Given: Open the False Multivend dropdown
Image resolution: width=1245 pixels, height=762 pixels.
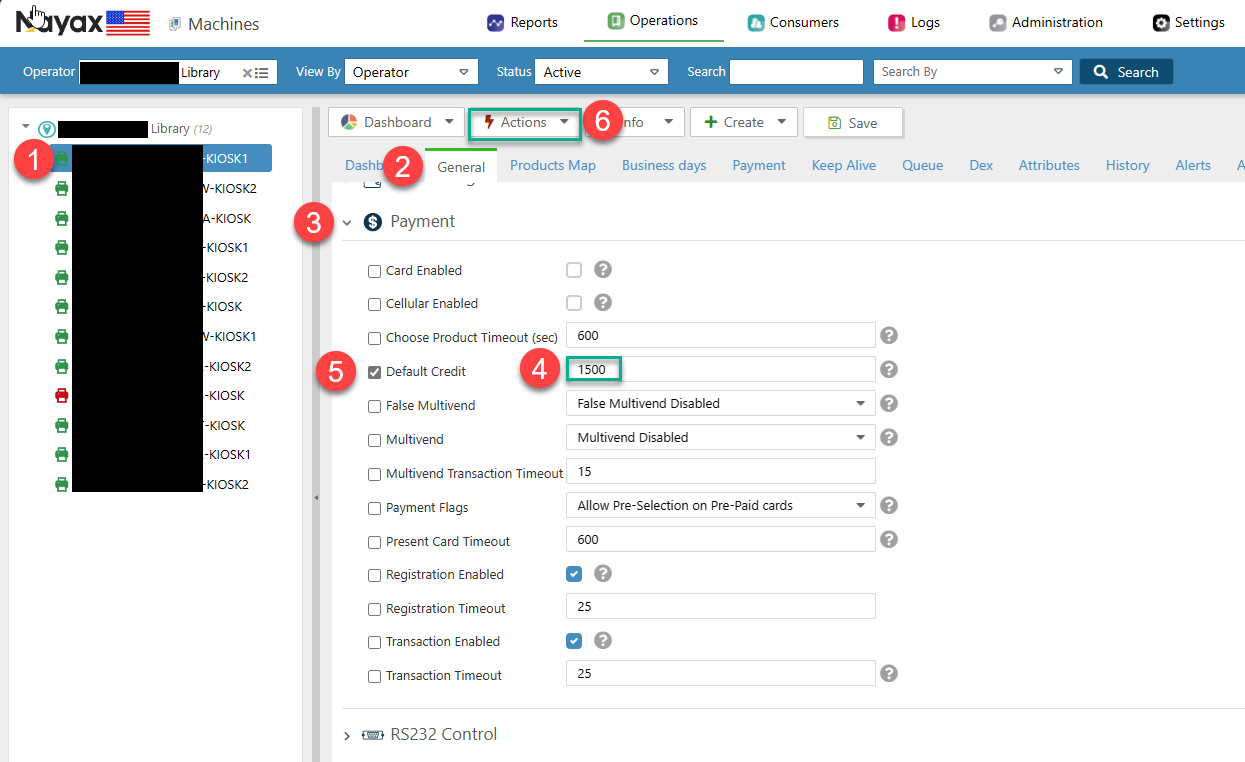Looking at the screenshot, I should [x=720, y=404].
